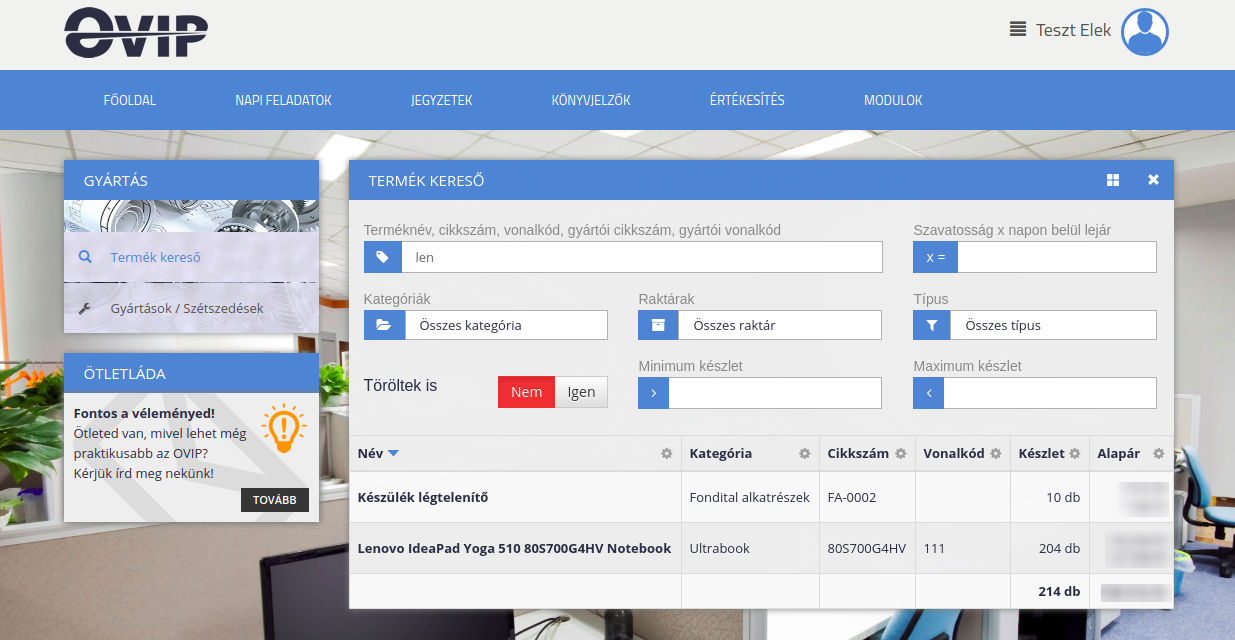Open settings gear of the Vonalkód column

pos(995,454)
